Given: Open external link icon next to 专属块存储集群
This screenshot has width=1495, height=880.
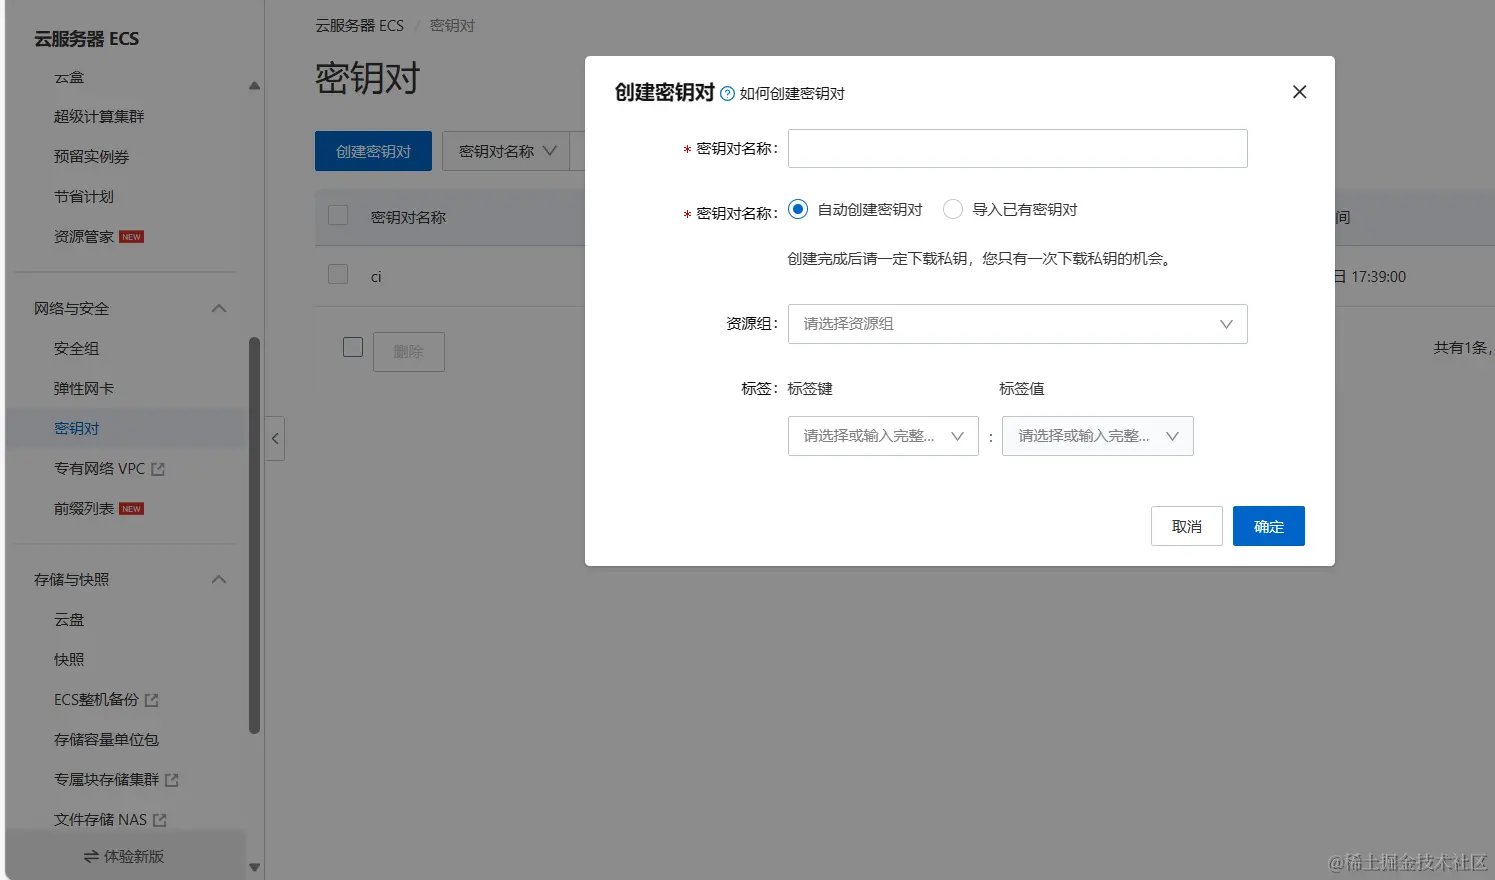Looking at the screenshot, I should 172,780.
